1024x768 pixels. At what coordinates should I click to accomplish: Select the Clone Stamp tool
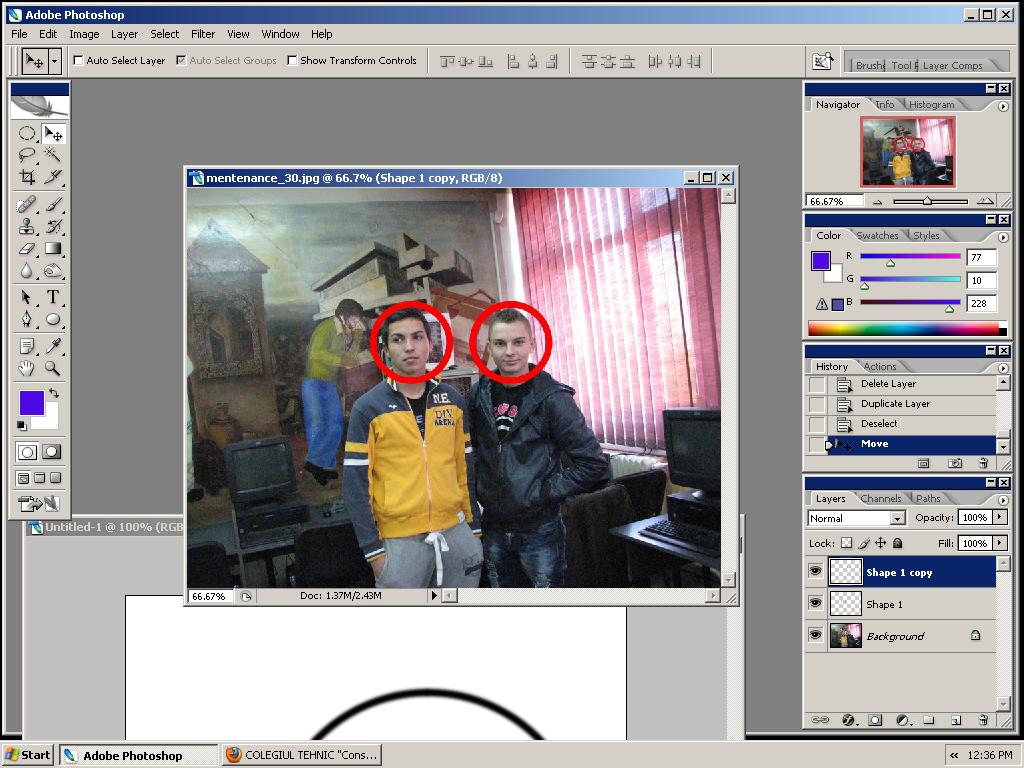(x=26, y=227)
